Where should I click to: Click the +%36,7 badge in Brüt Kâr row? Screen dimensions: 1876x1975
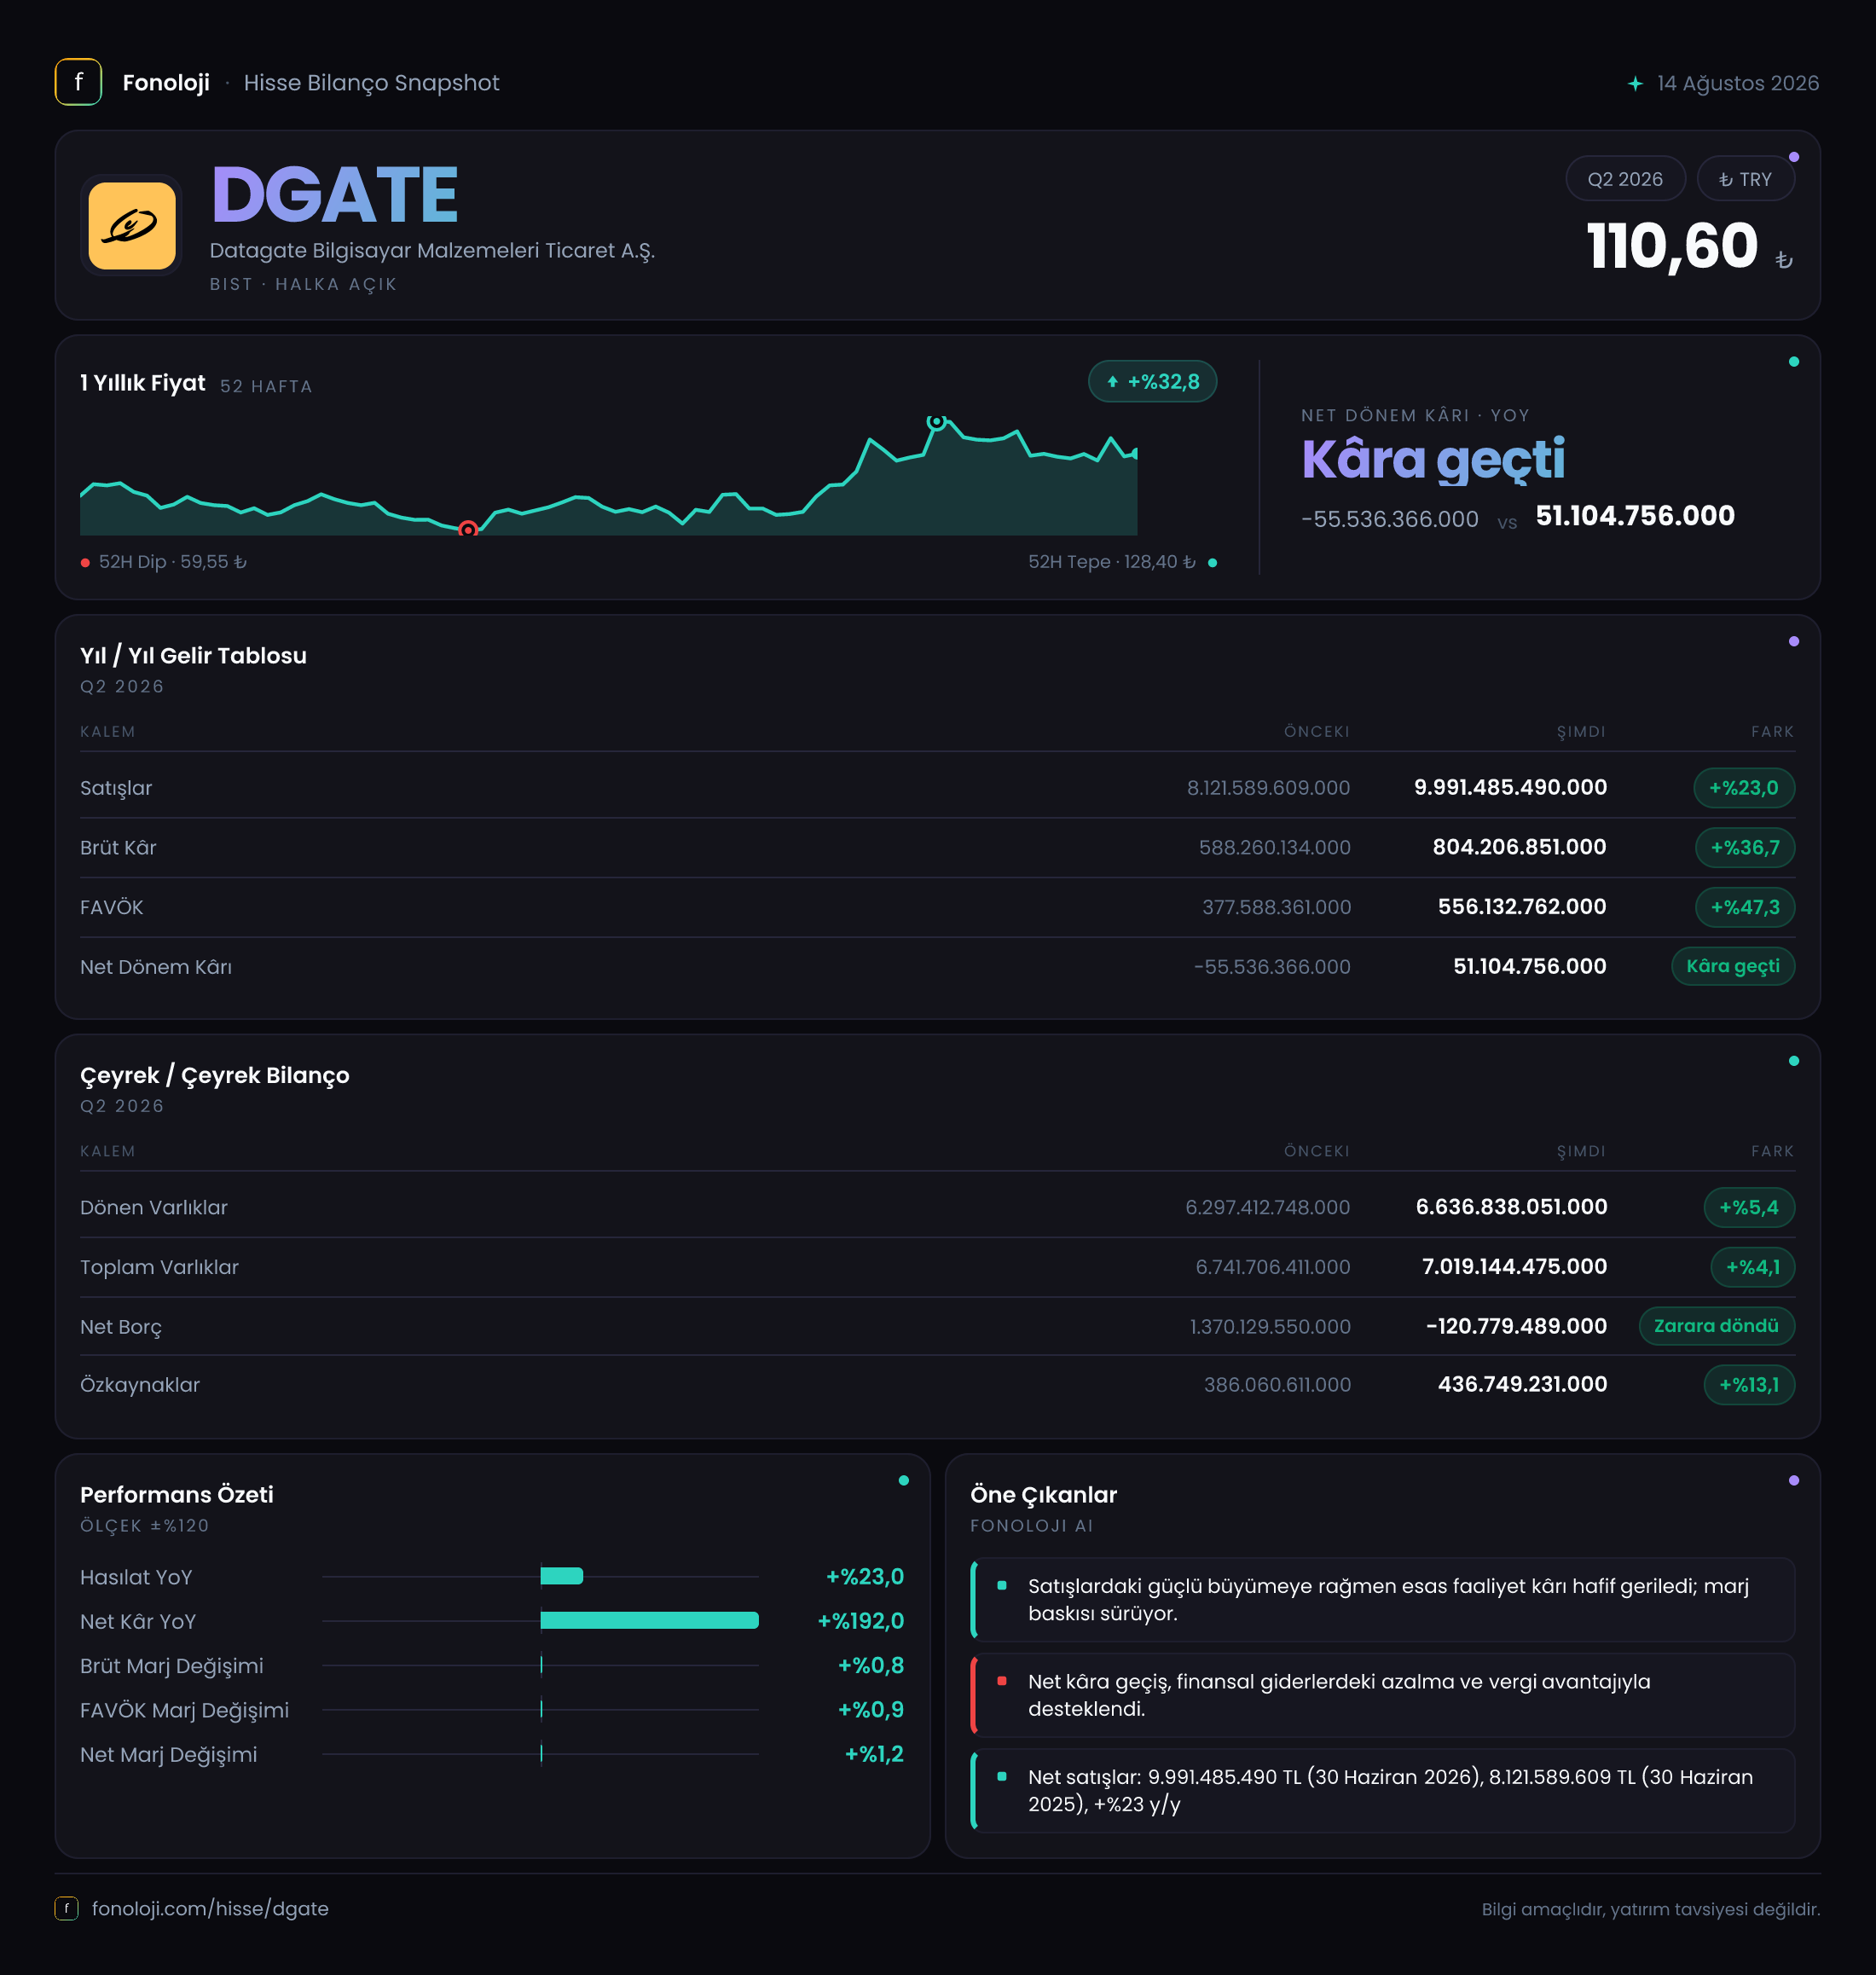point(1745,847)
